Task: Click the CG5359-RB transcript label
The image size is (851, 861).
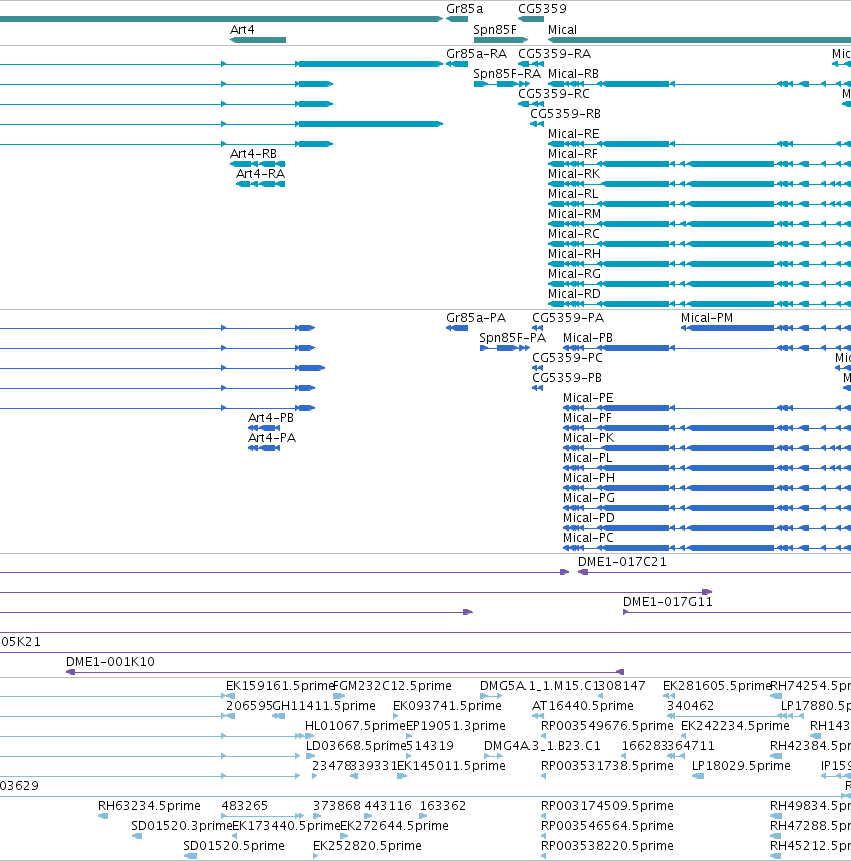Action: point(566,114)
